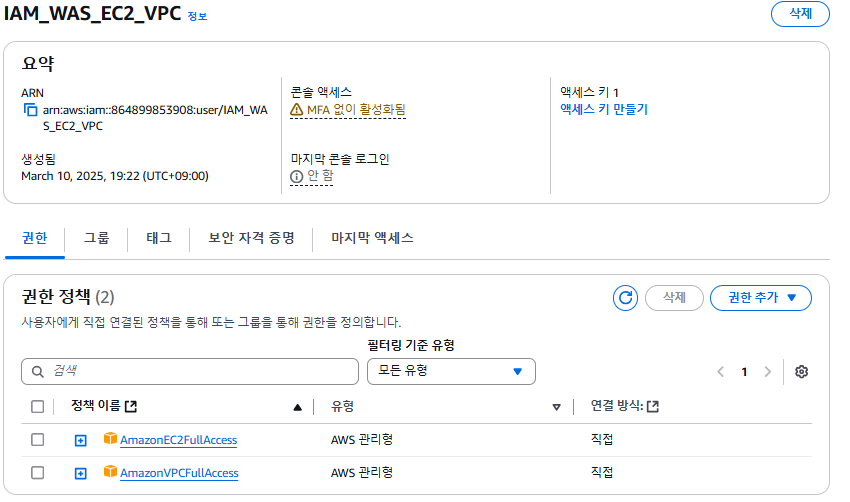The width and height of the screenshot is (850, 502).
Task: Click the search magnifier icon
Action: (37, 371)
